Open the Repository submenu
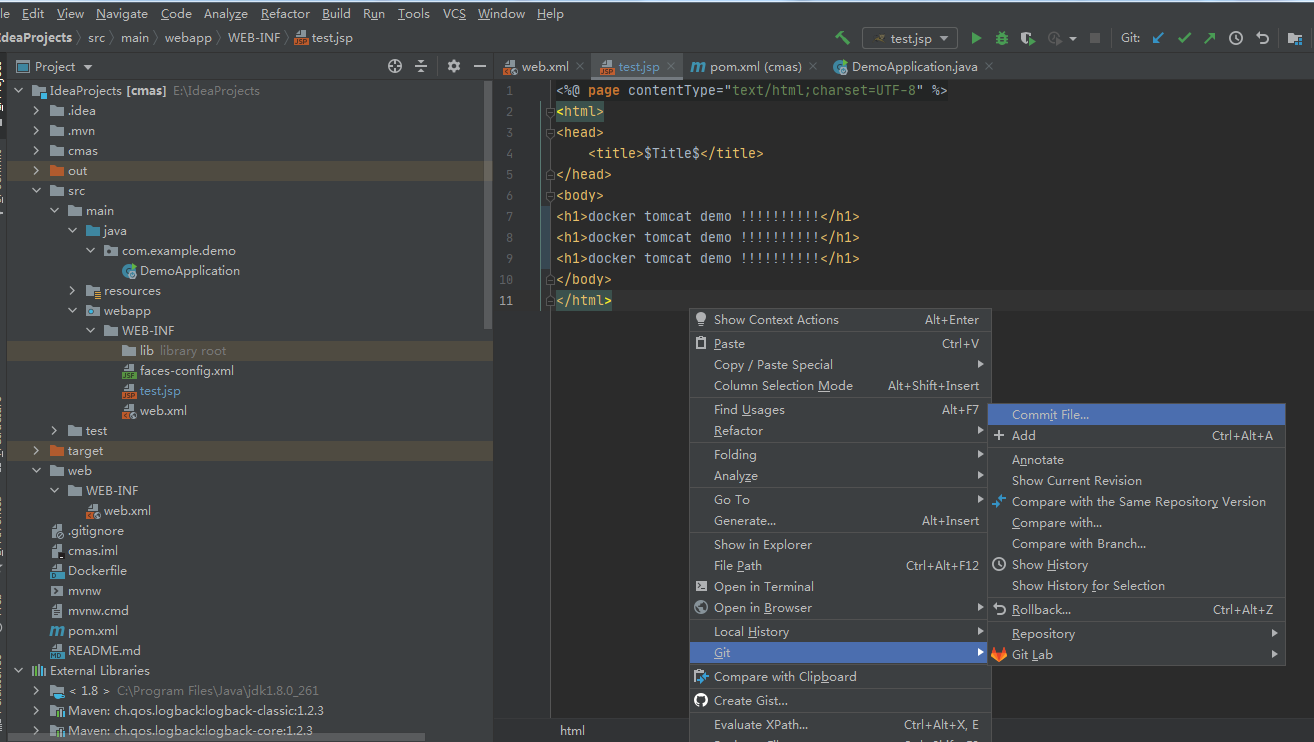Image resolution: width=1314 pixels, height=742 pixels. pos(1136,633)
